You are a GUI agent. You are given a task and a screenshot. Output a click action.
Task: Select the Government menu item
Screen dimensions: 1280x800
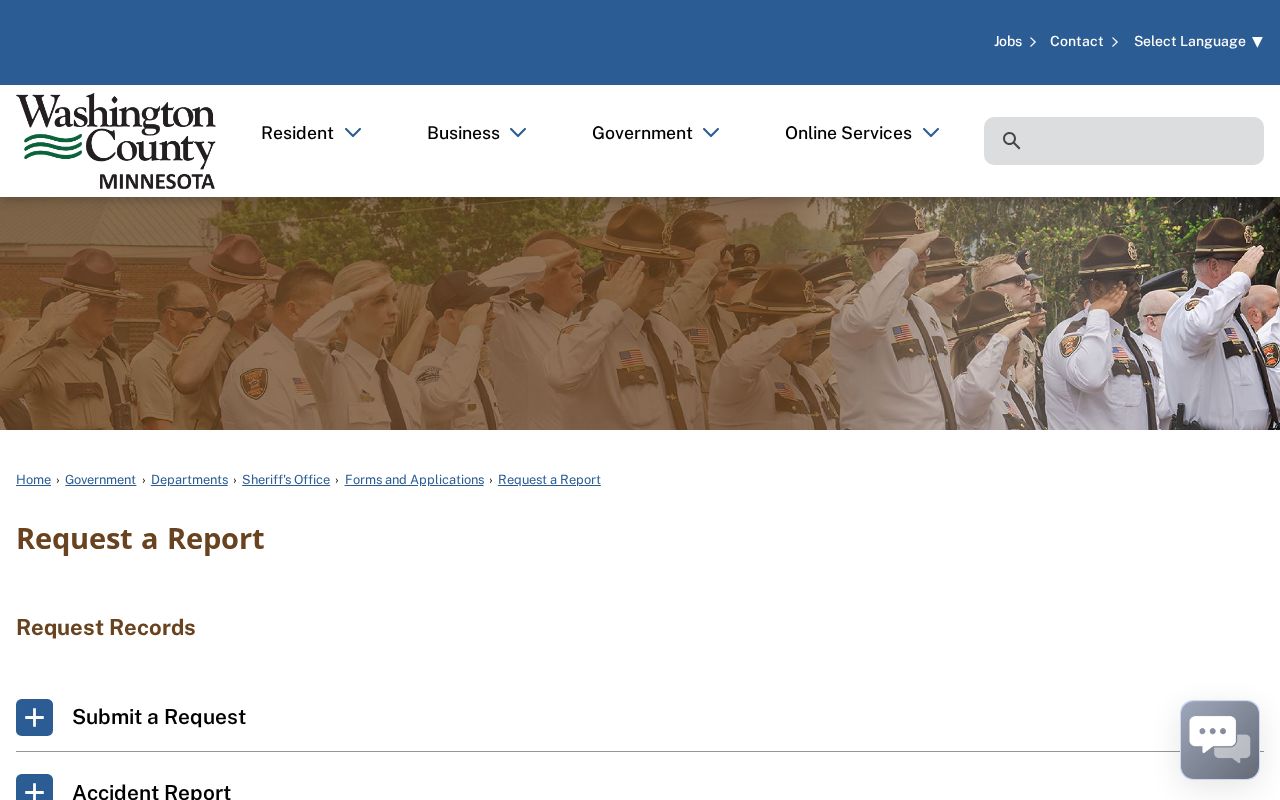[642, 133]
